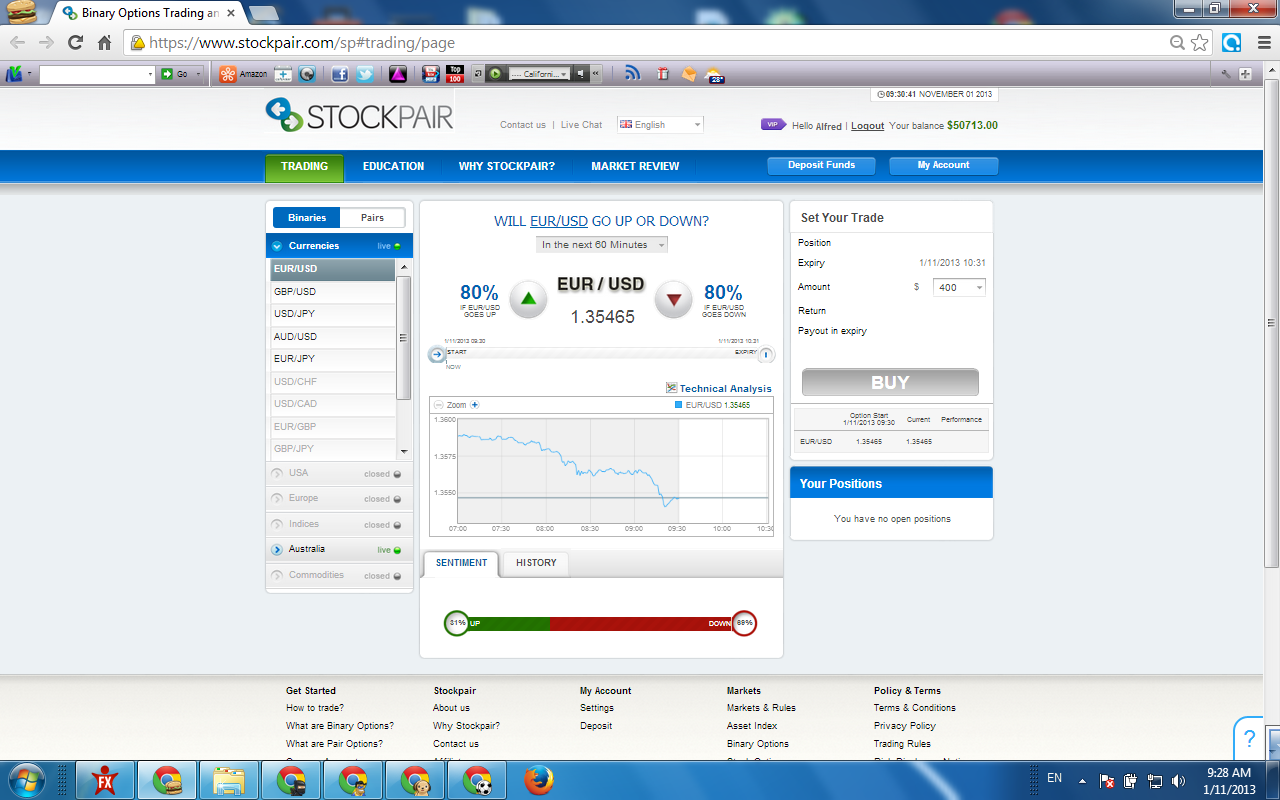The image size is (1280, 800).
Task: Open File Explorer from the taskbar
Action: (x=229, y=780)
